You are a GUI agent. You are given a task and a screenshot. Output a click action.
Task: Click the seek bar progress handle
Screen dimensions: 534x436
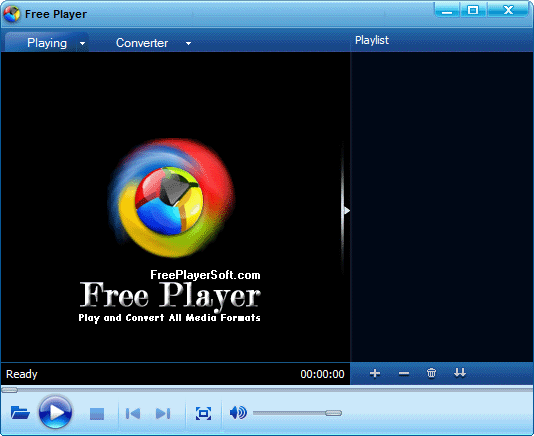tap(10, 390)
